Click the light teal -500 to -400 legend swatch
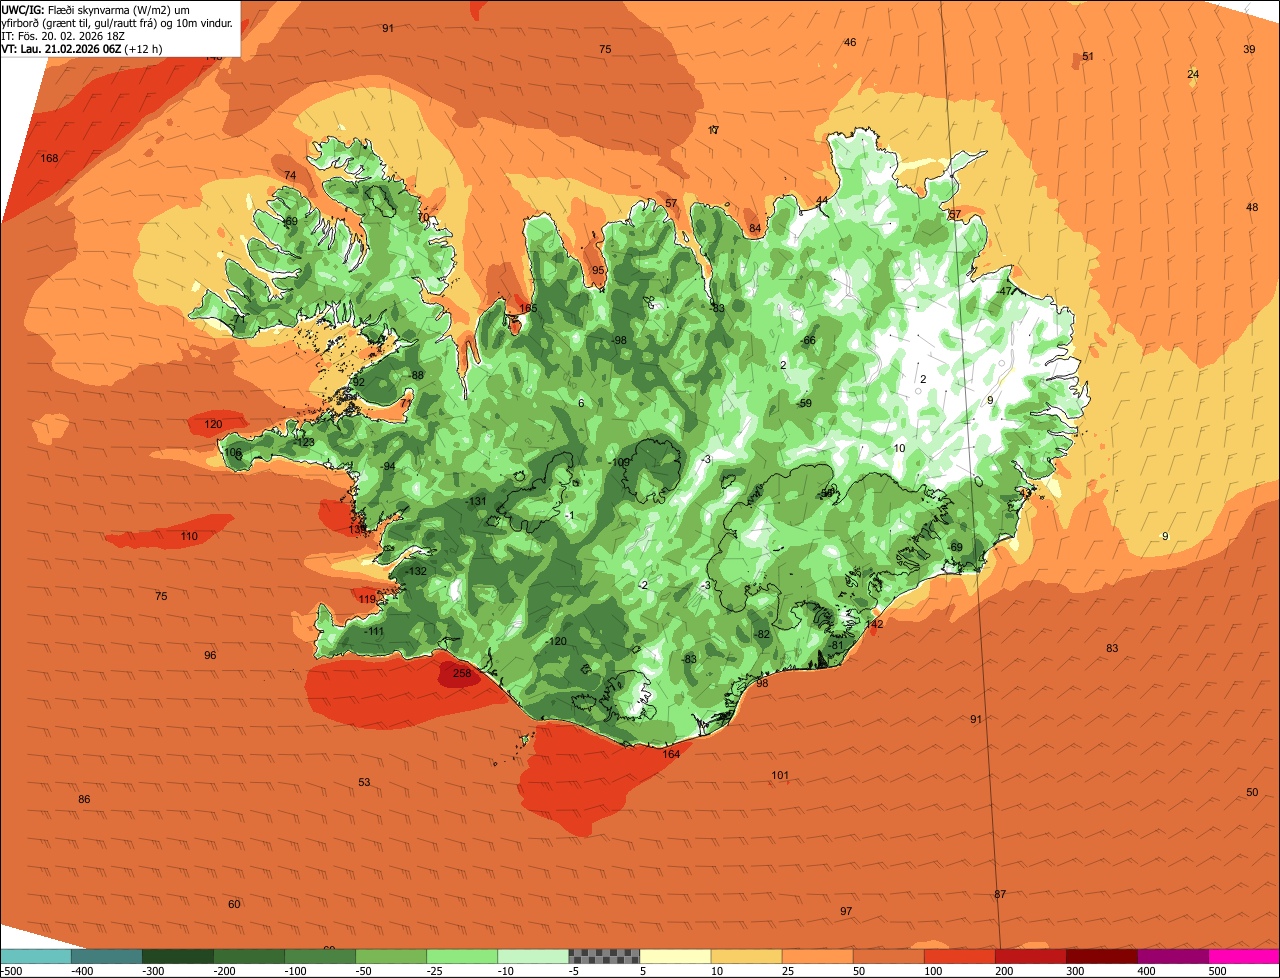 click(35, 956)
